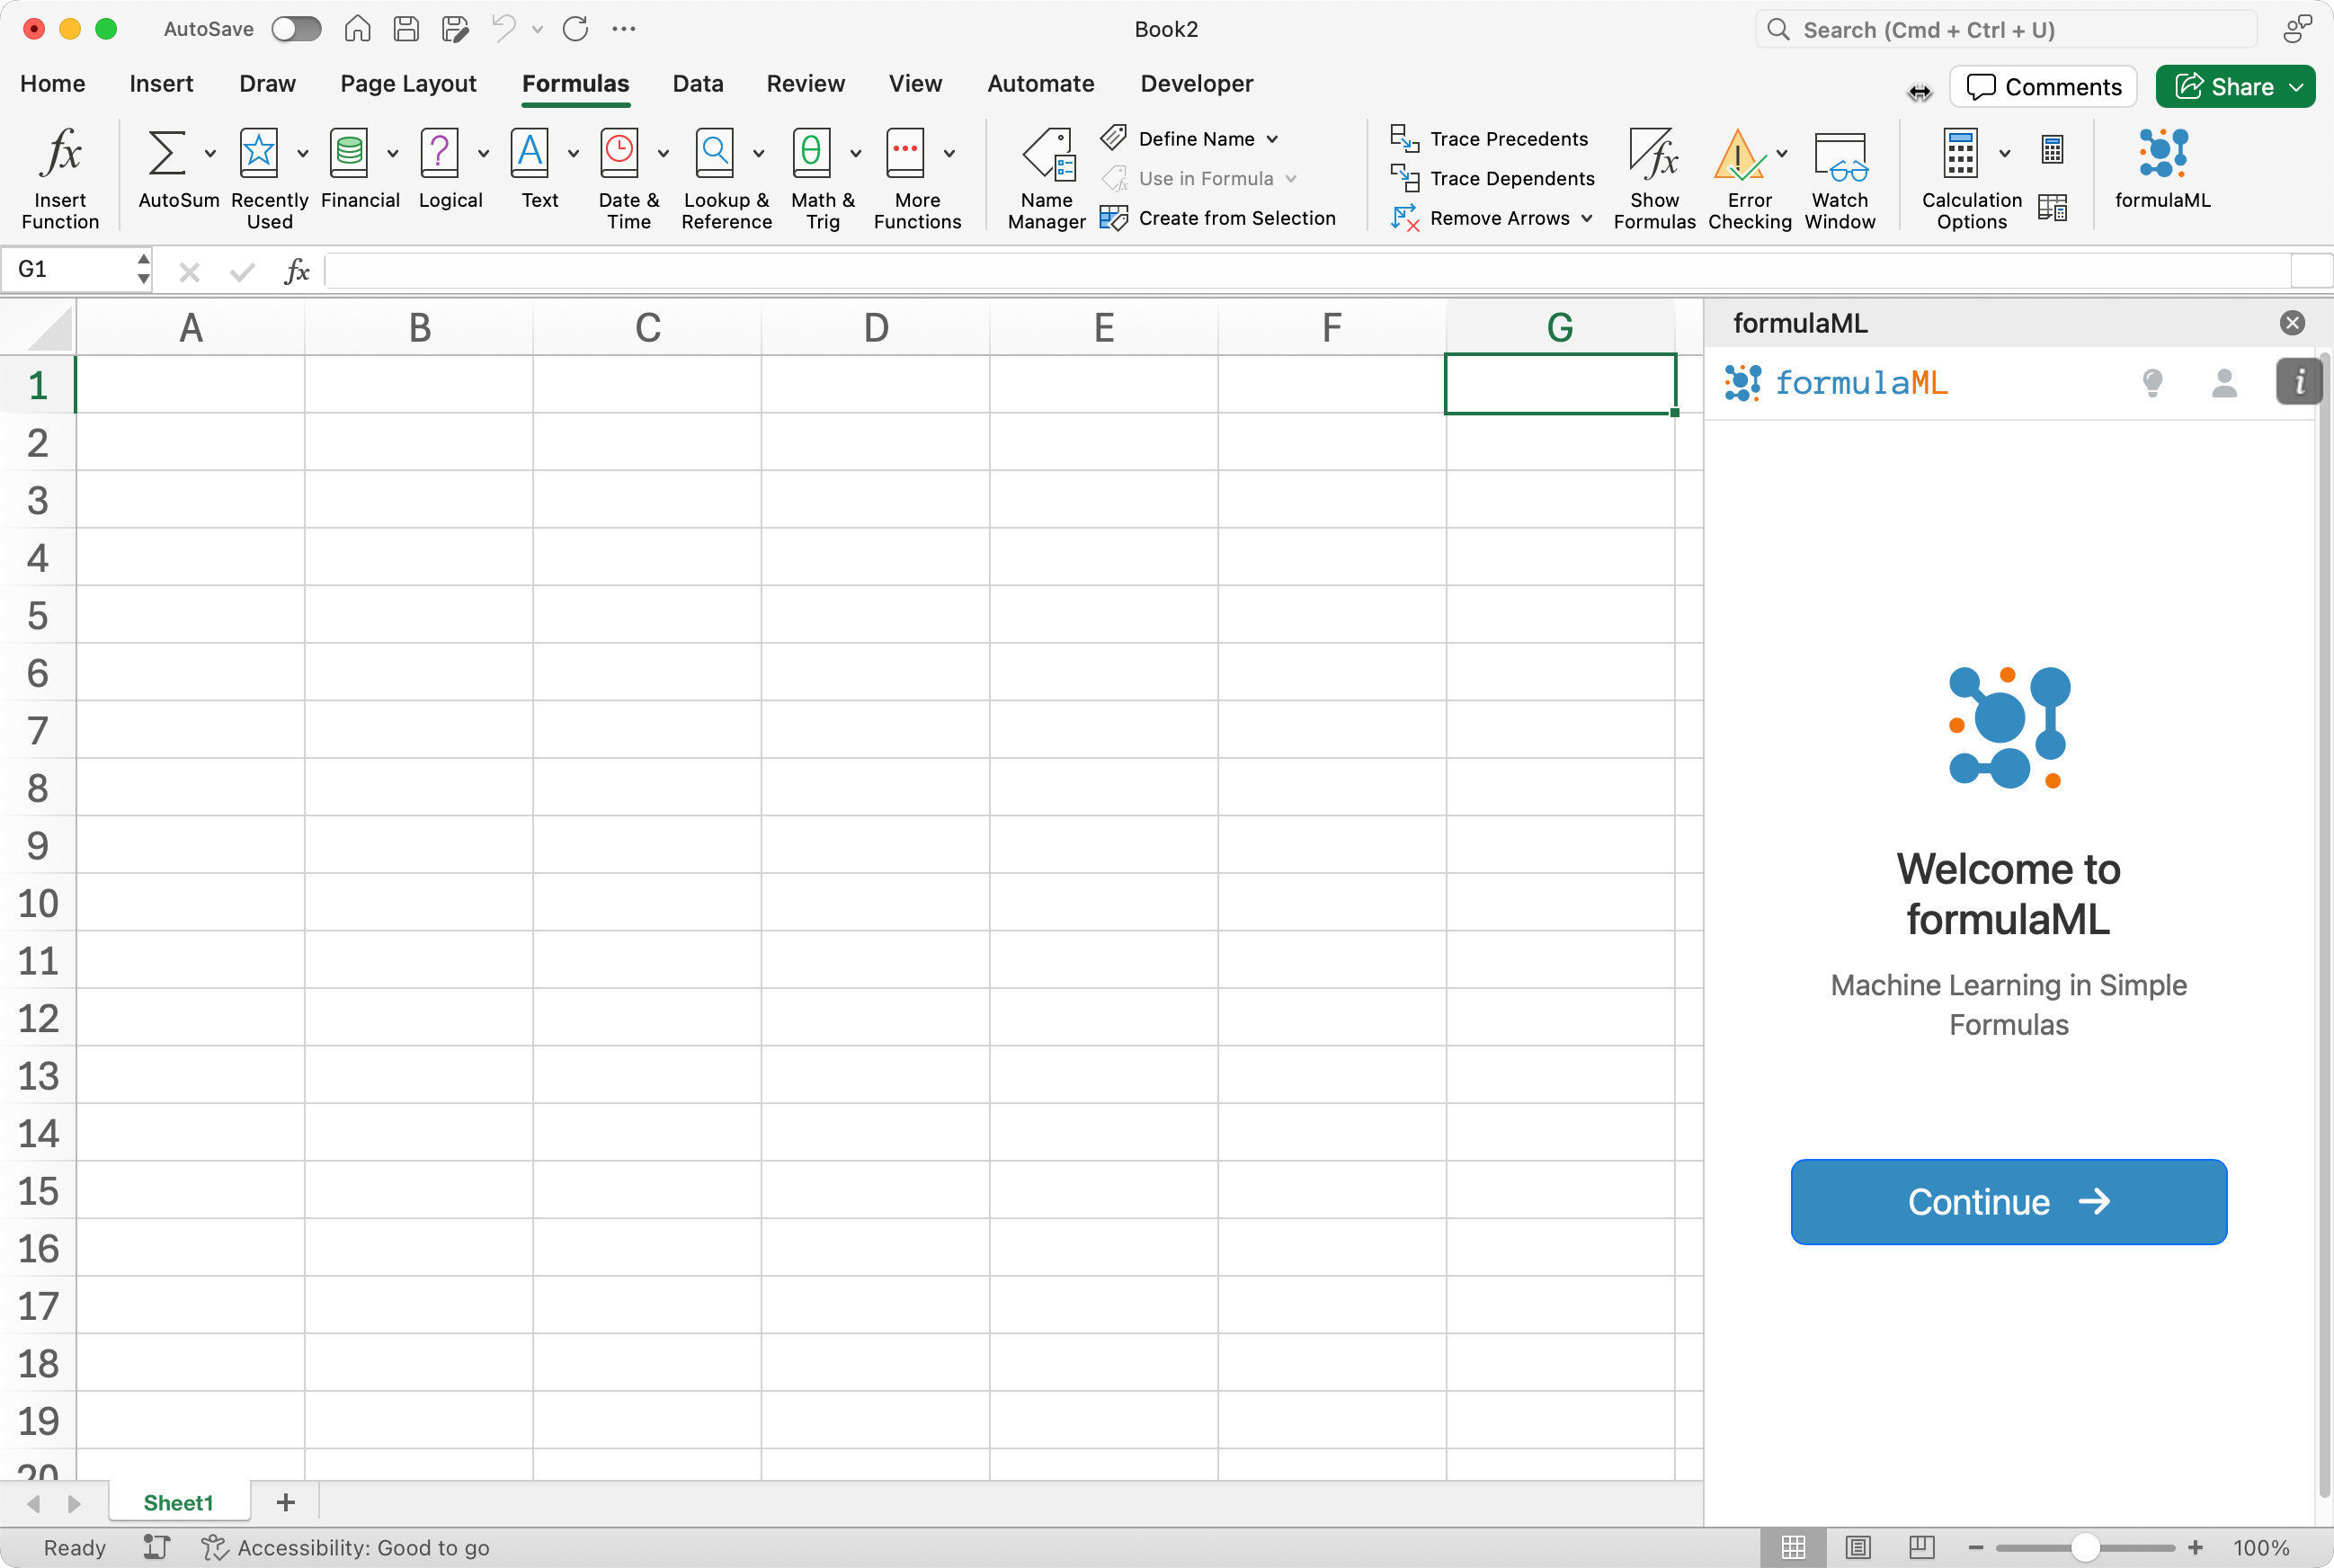Switch to Page Layout view in status bar
The image size is (2334, 1568).
tap(1857, 1547)
